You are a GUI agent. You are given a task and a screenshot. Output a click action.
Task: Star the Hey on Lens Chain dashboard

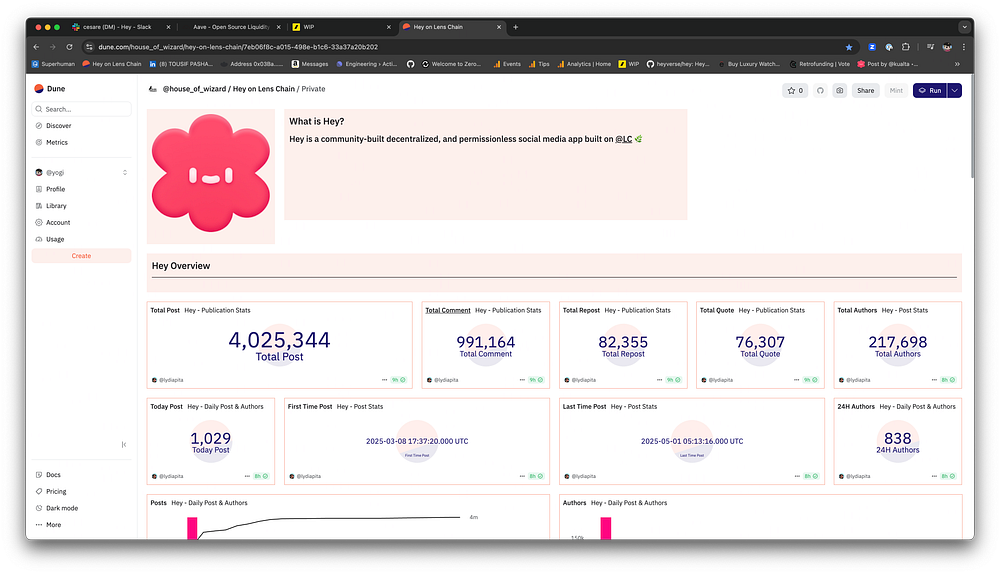[795, 91]
